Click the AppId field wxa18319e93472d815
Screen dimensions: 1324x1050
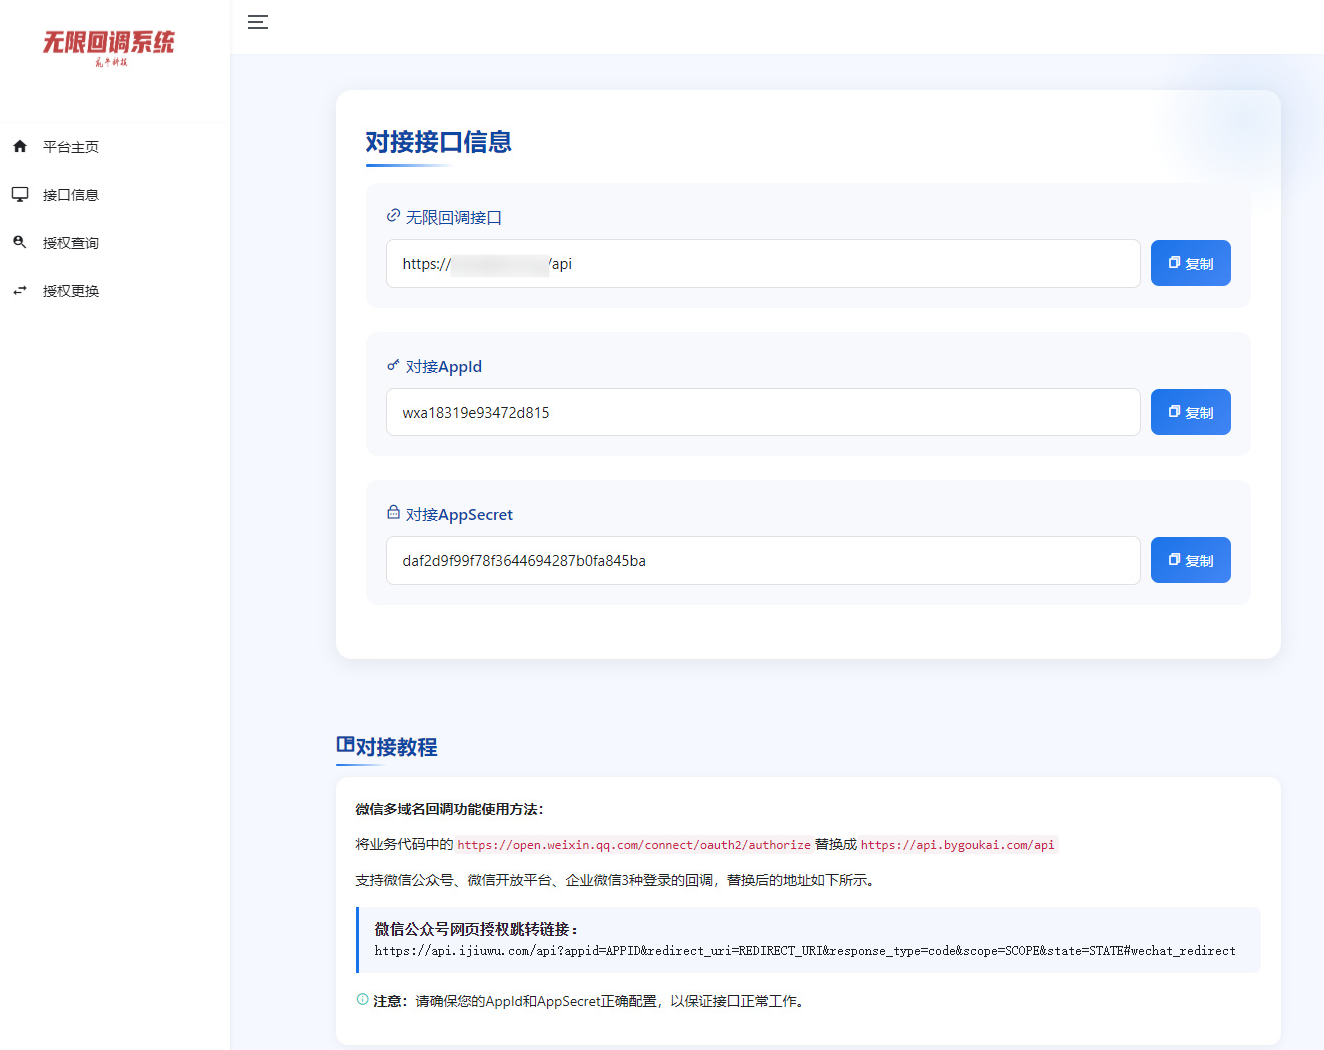click(763, 412)
